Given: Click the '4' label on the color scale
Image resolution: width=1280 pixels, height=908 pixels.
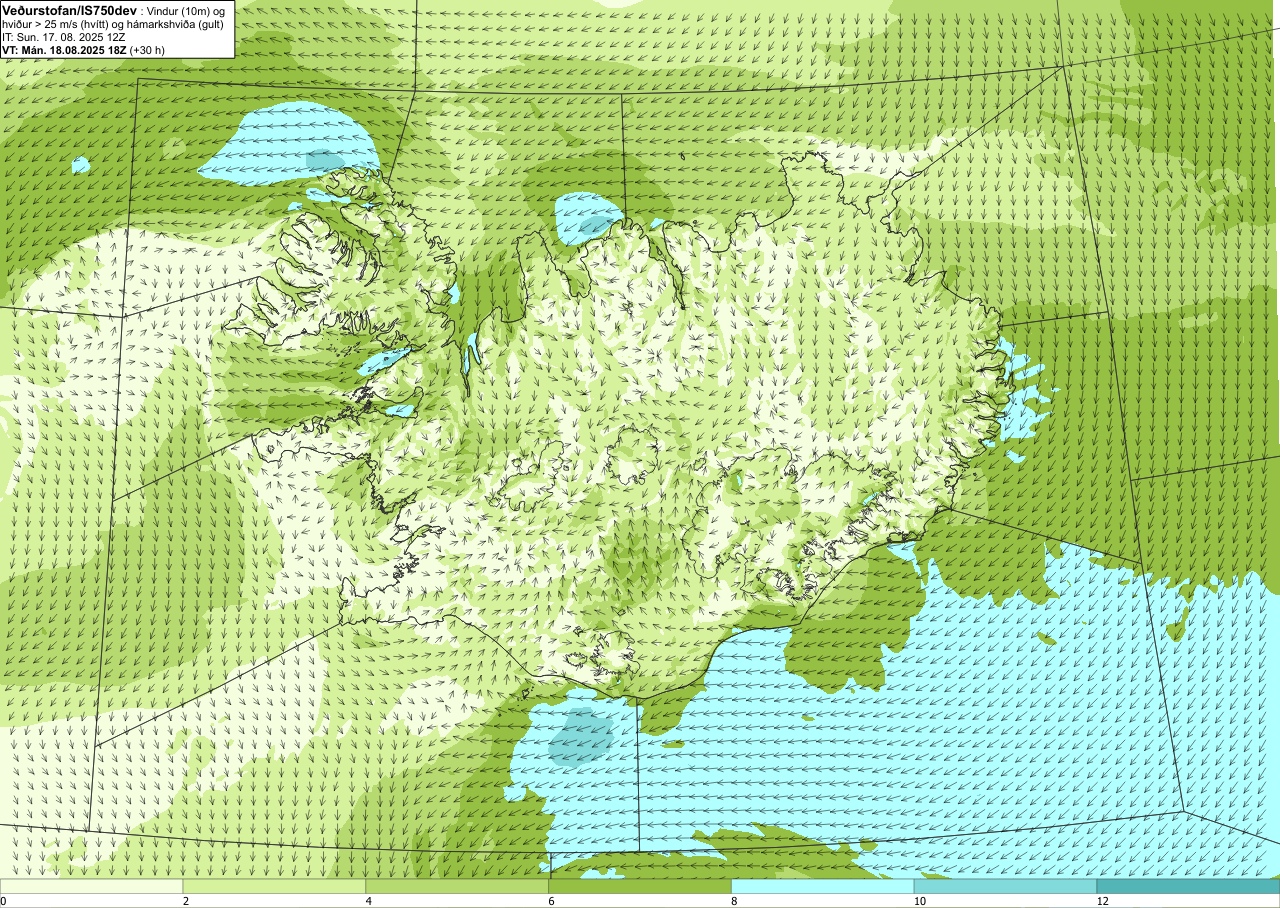Looking at the screenshot, I should coord(369,901).
